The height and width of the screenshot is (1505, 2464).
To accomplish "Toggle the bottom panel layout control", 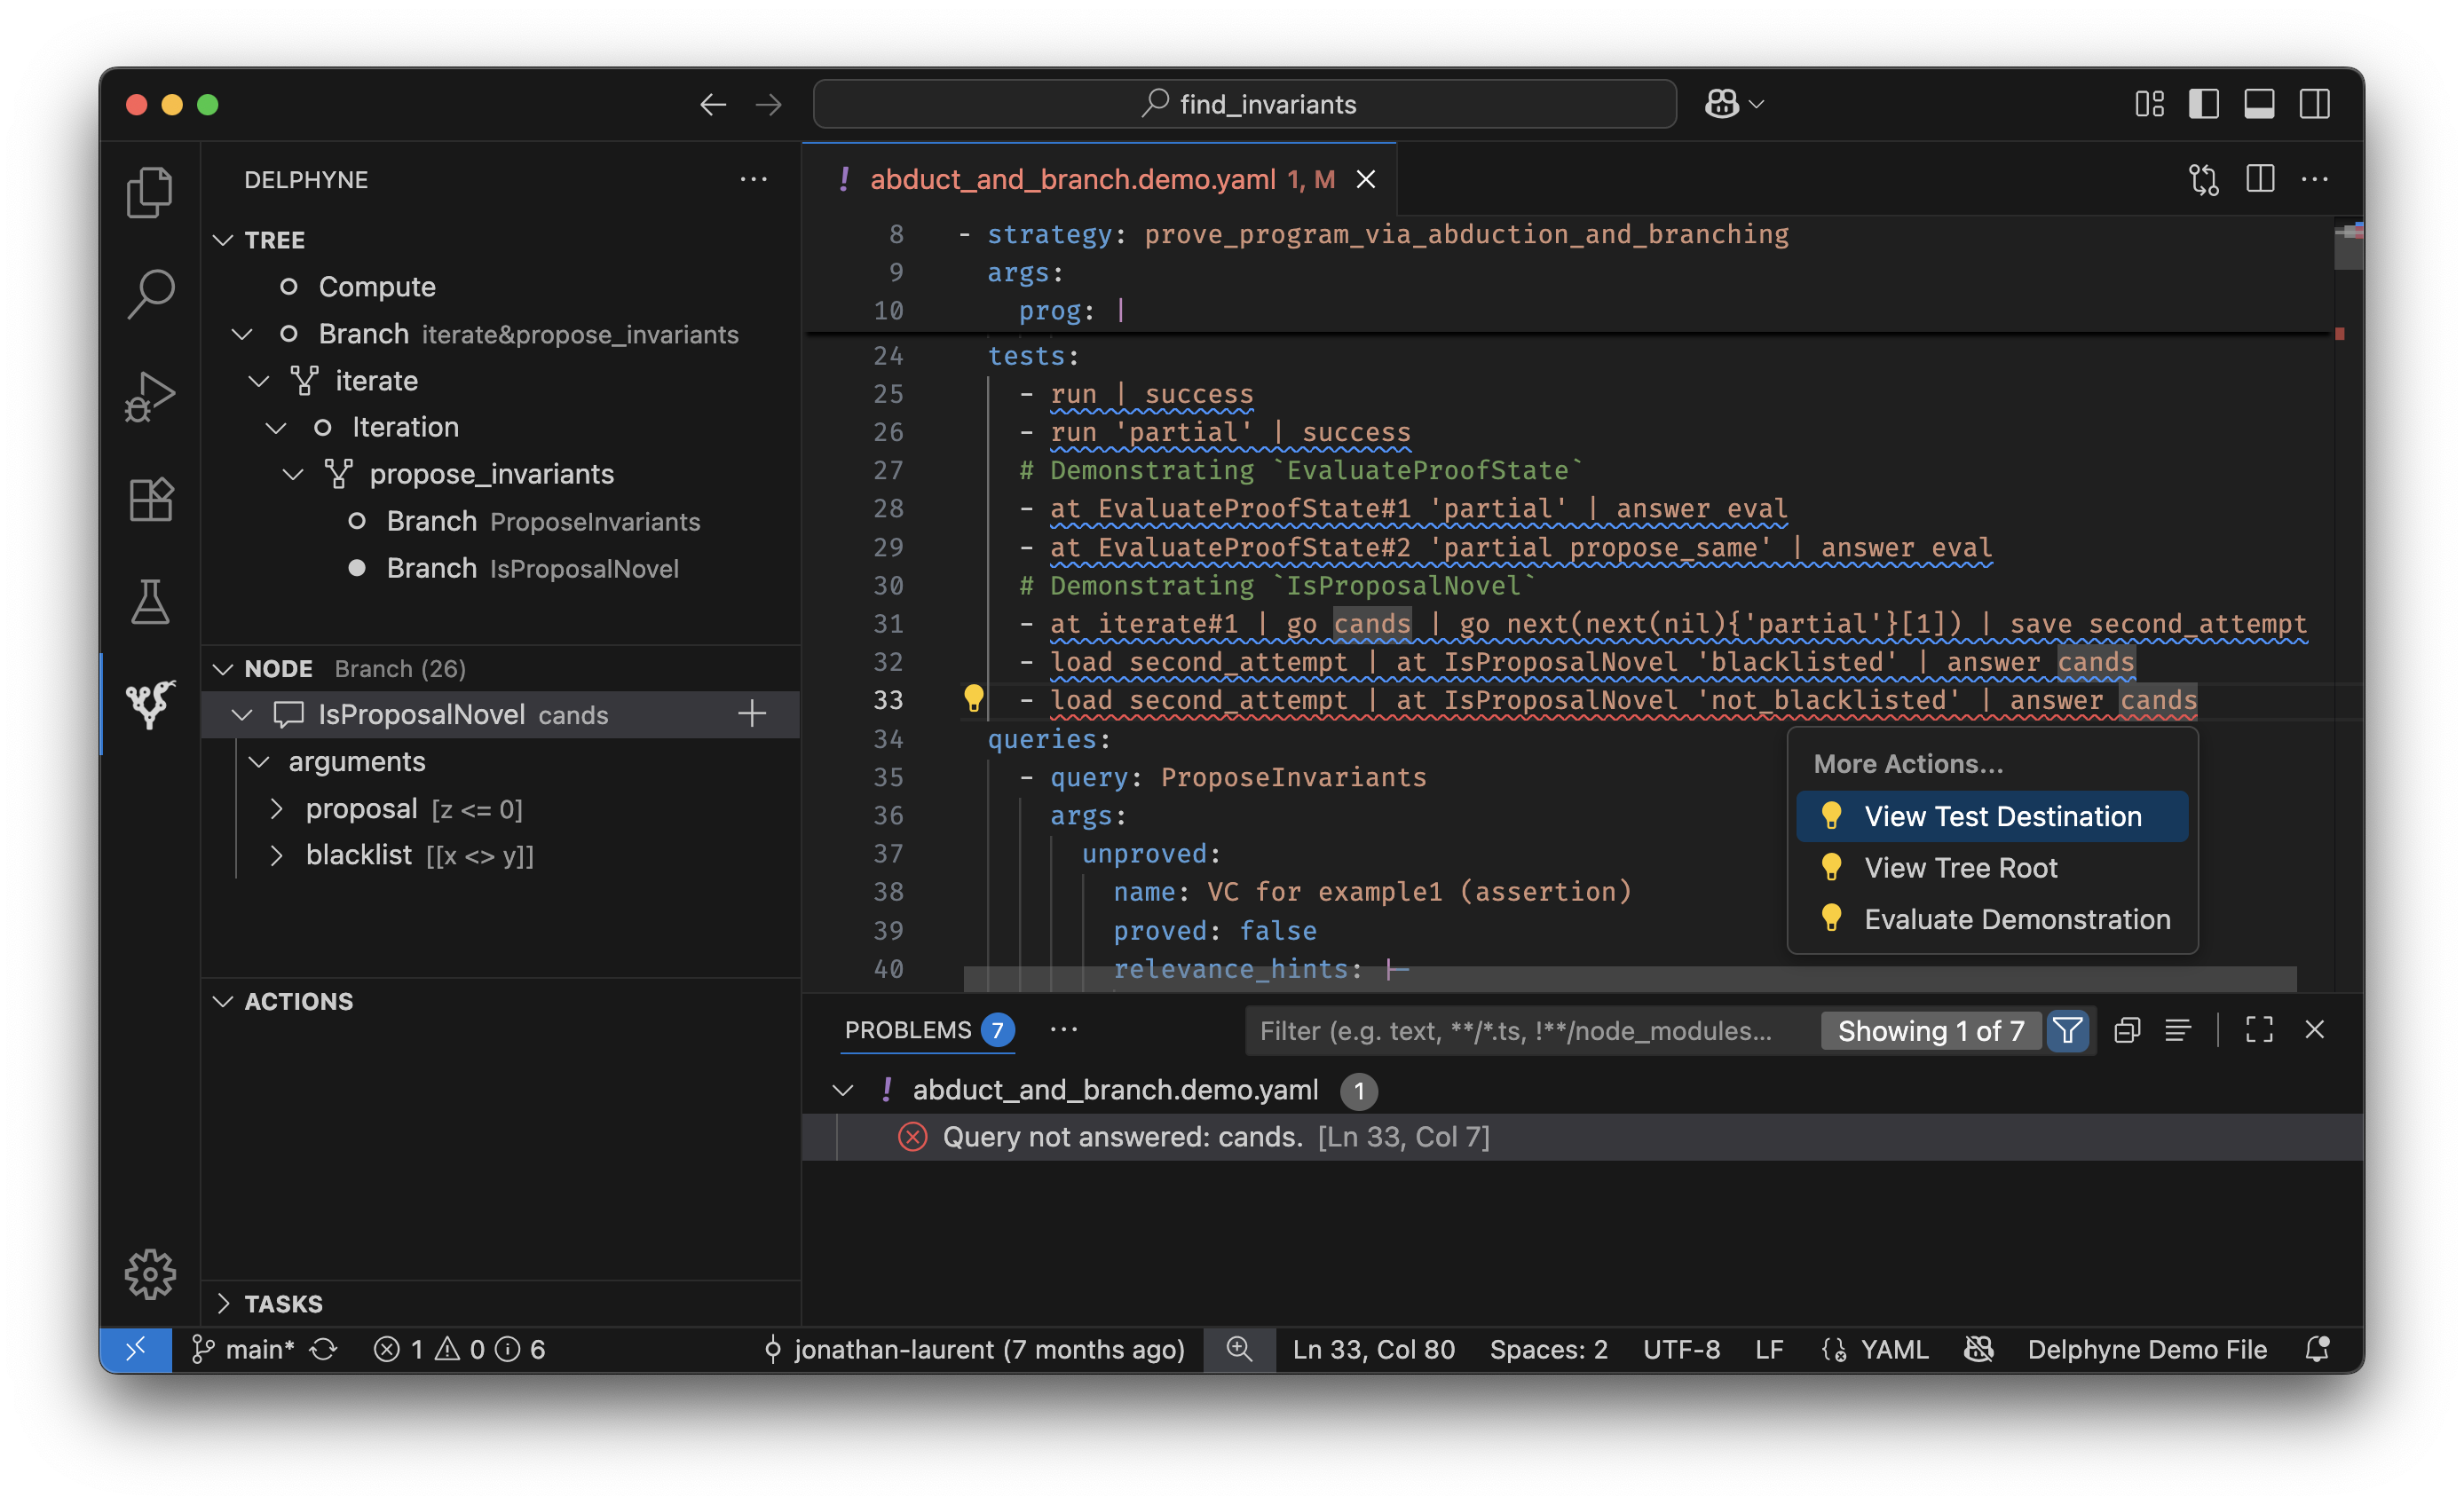I will point(2258,103).
